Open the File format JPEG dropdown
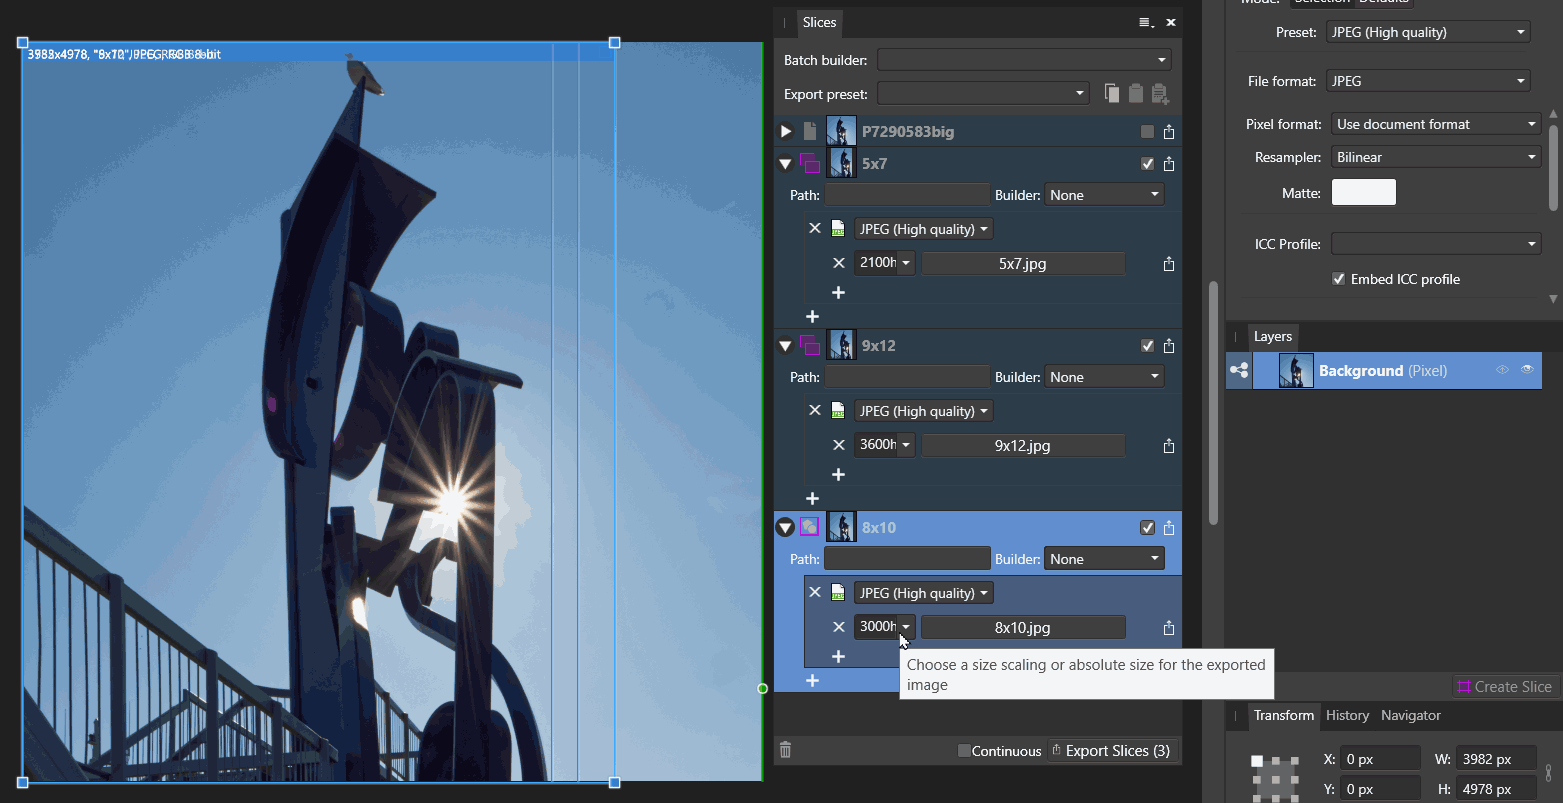 1428,81
